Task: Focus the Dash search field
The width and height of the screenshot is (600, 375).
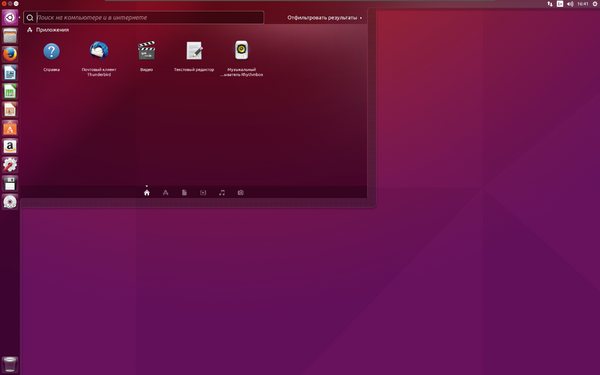Action: pyautogui.click(x=143, y=18)
